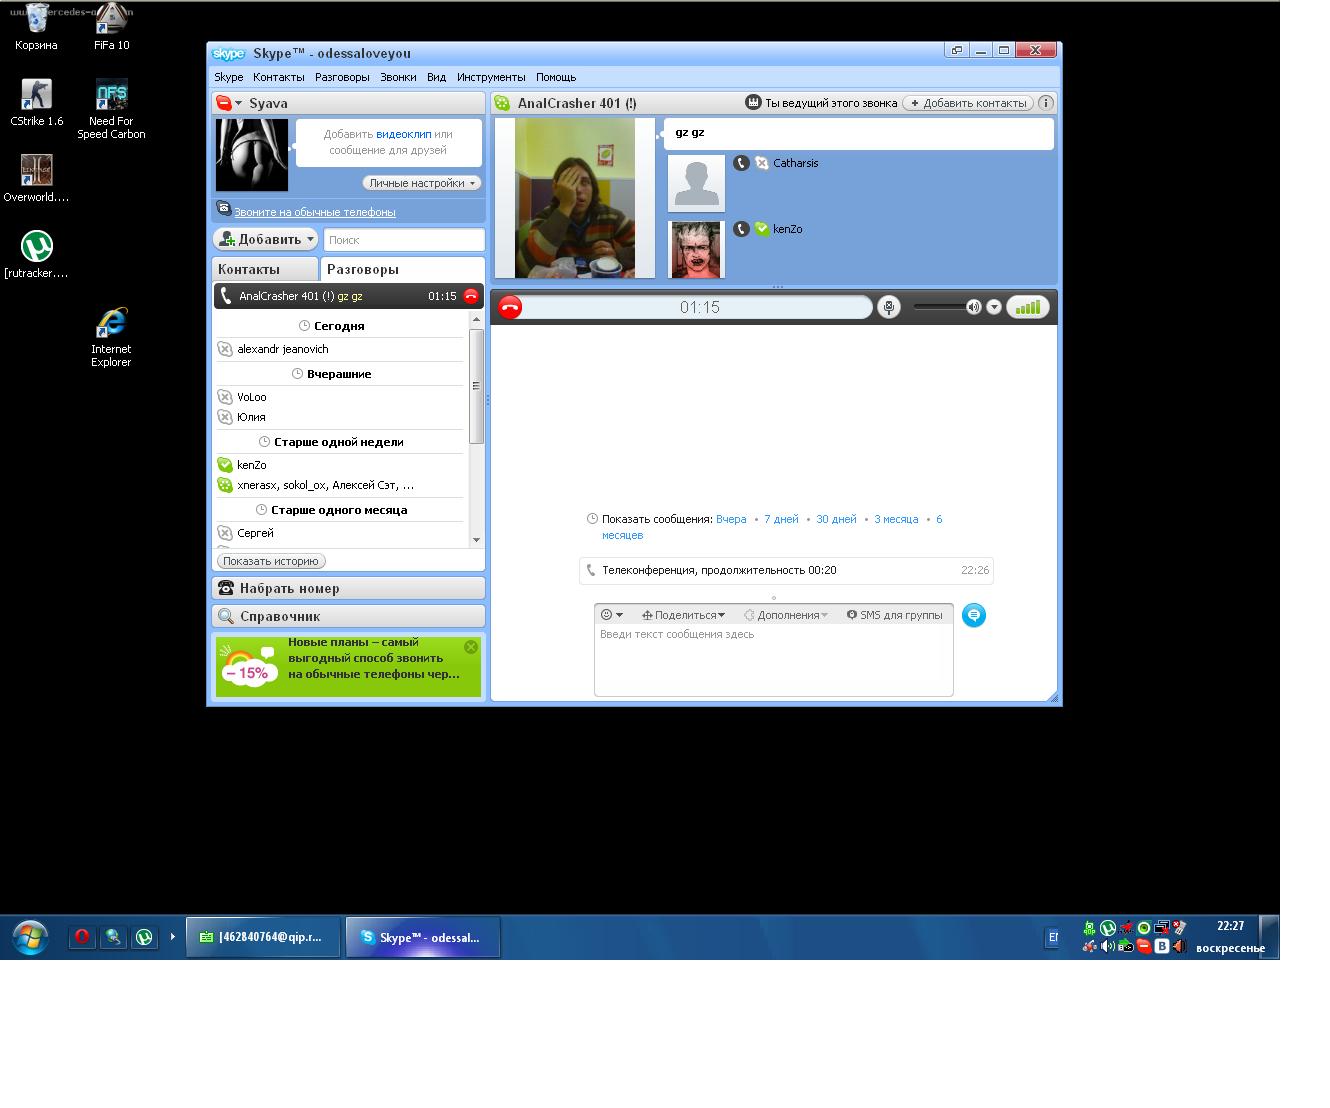The width and height of the screenshot is (1330, 1108).
Task: Hang up from the AnalCrasher 401 list row
Action: pyautogui.click(x=470, y=296)
